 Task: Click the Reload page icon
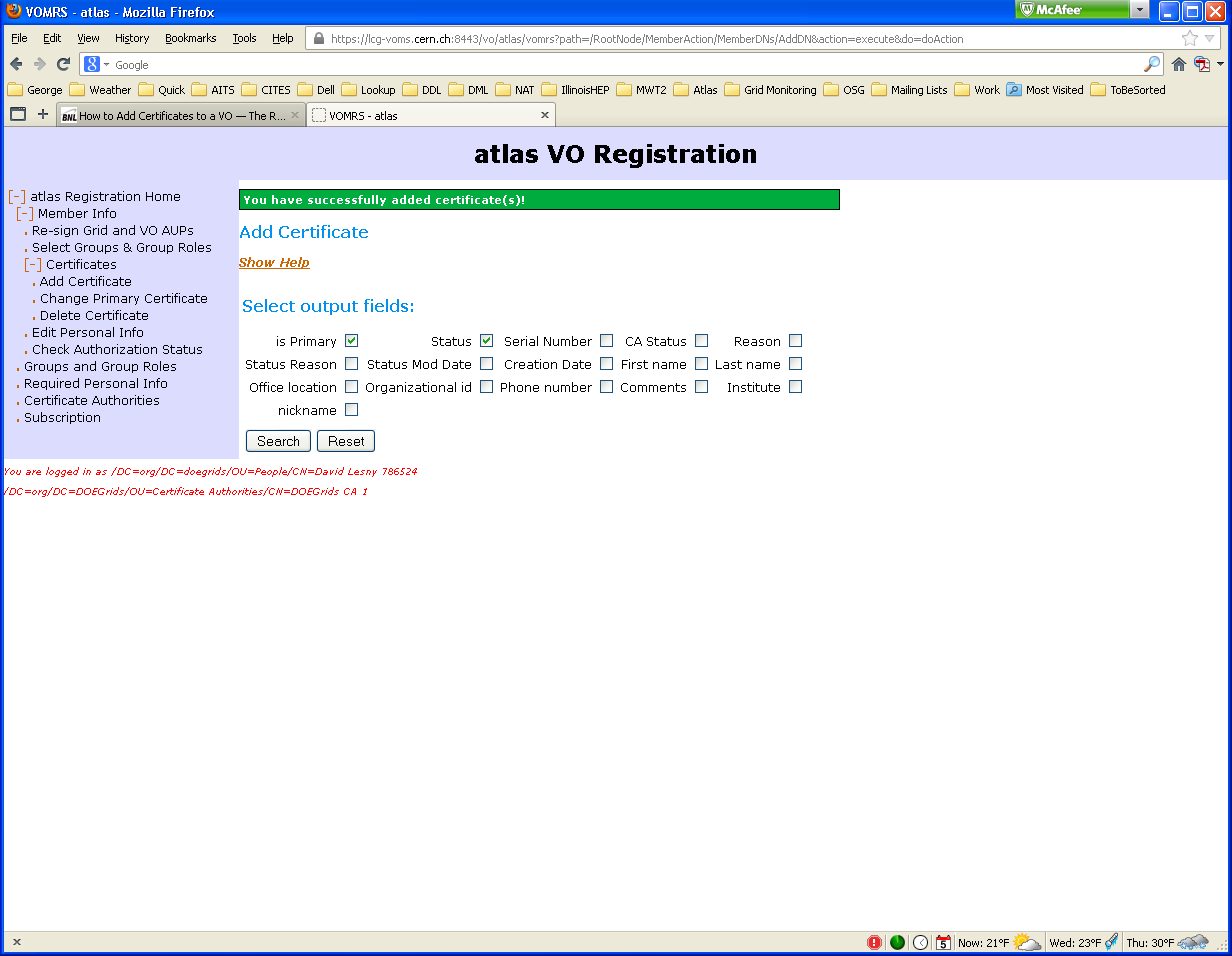tap(63, 64)
